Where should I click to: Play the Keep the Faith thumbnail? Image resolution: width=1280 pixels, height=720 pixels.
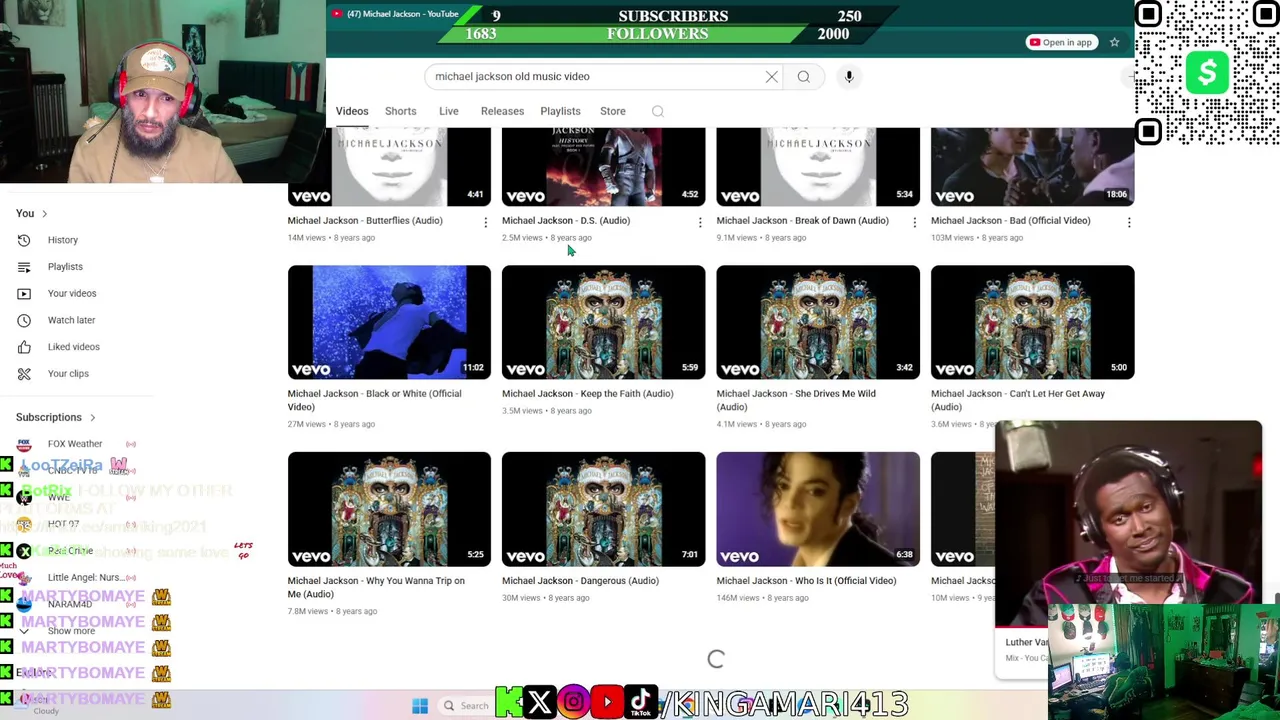click(603, 322)
